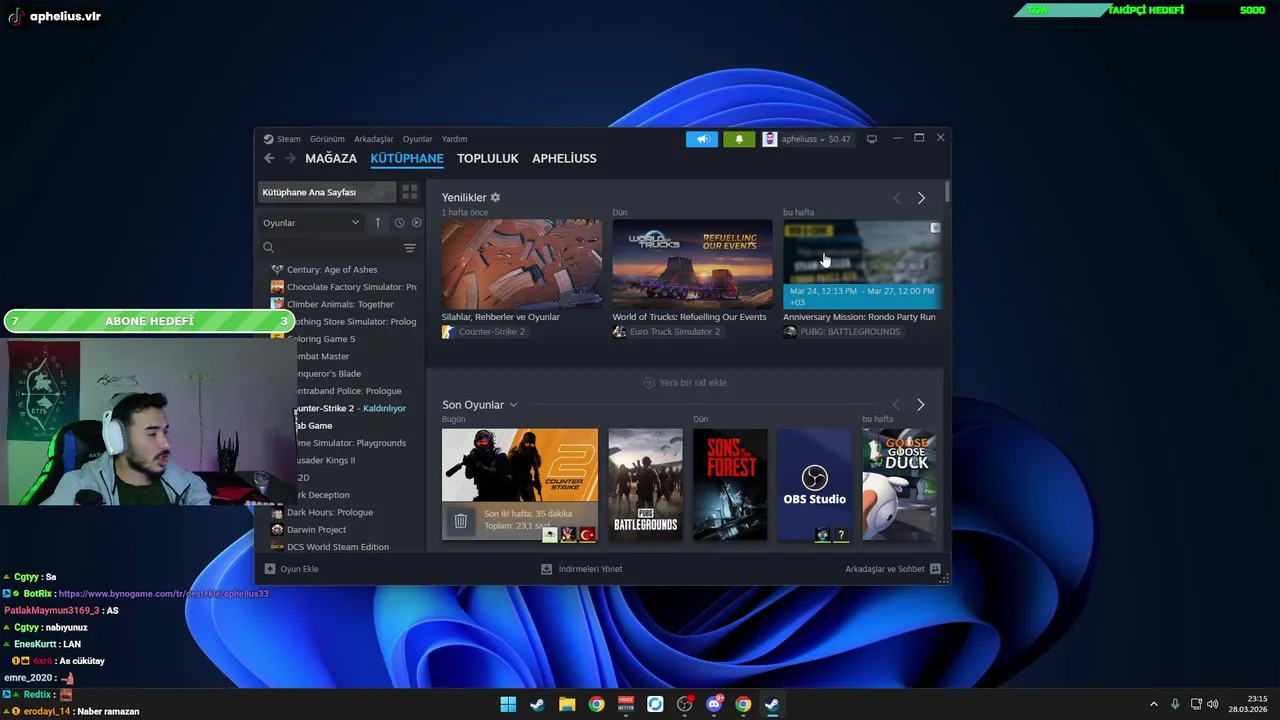The image size is (1280, 720).
Task: Select Chocolate Factory Simulator in library list
Action: pyautogui.click(x=344, y=287)
